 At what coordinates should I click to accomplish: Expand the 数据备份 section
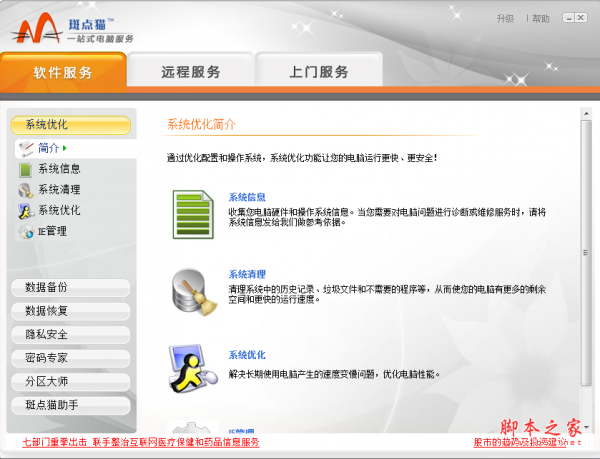click(71, 288)
